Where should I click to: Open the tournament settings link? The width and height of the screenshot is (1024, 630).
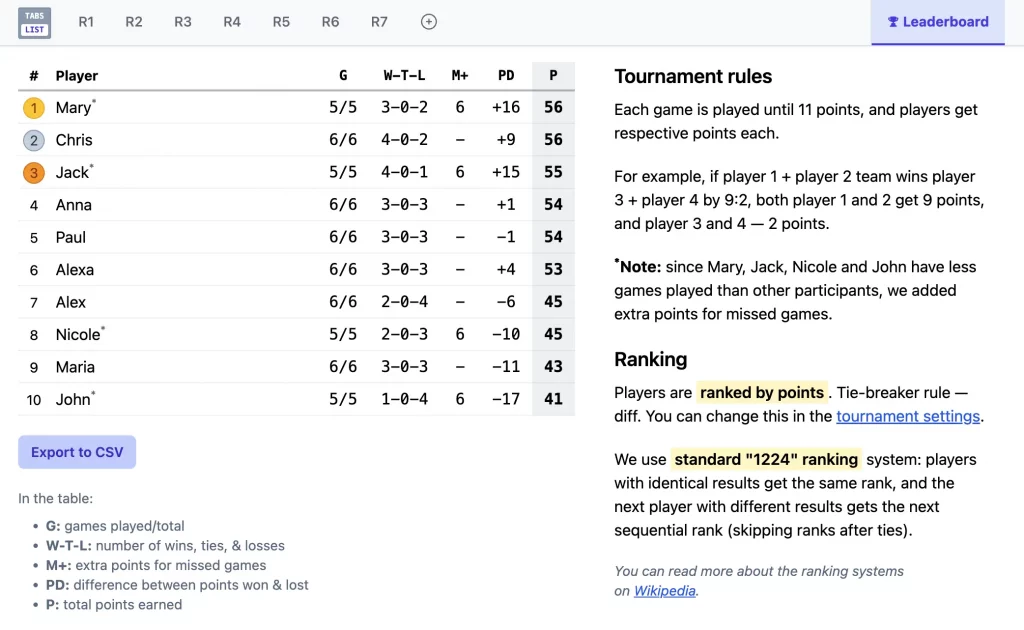point(908,416)
